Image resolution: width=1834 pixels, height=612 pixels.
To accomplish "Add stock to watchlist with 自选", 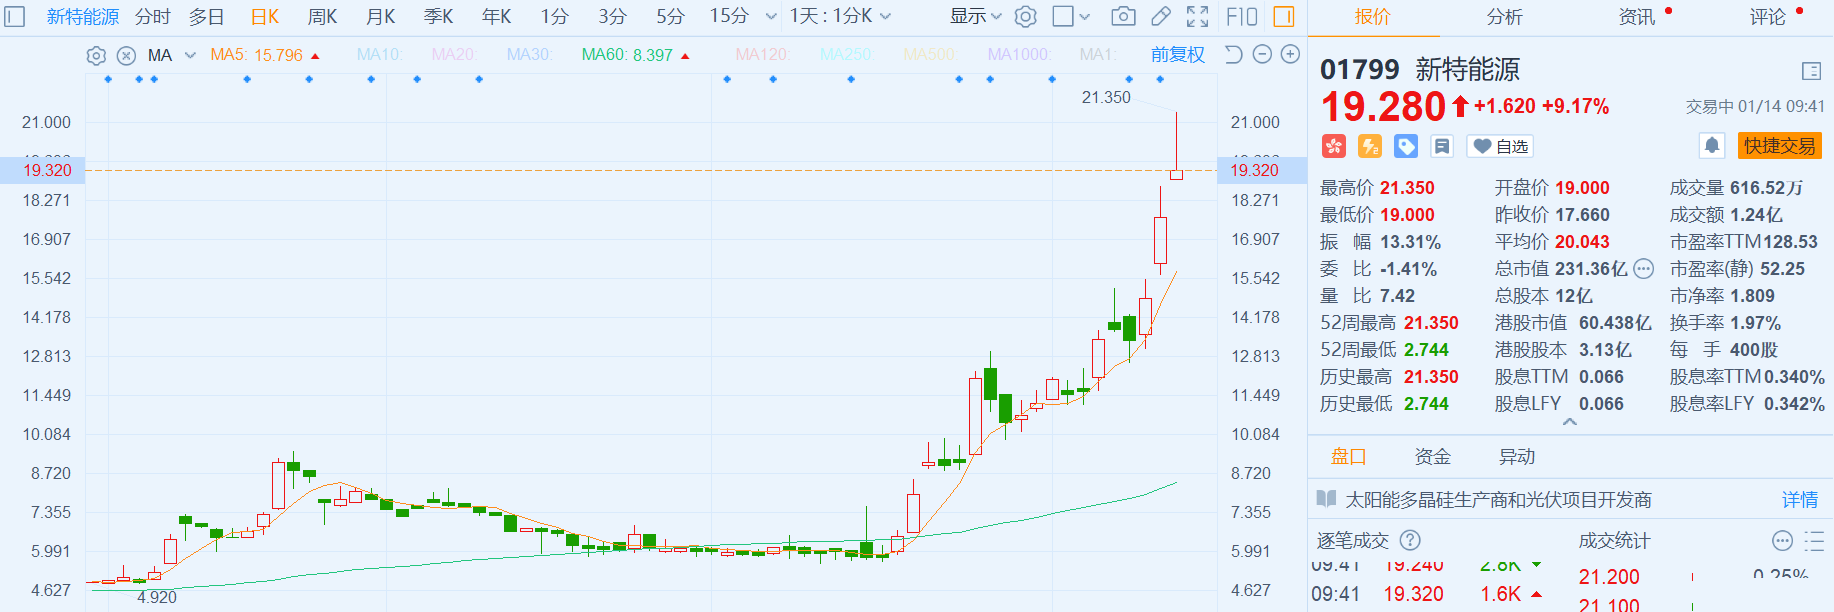I will coord(1500,146).
